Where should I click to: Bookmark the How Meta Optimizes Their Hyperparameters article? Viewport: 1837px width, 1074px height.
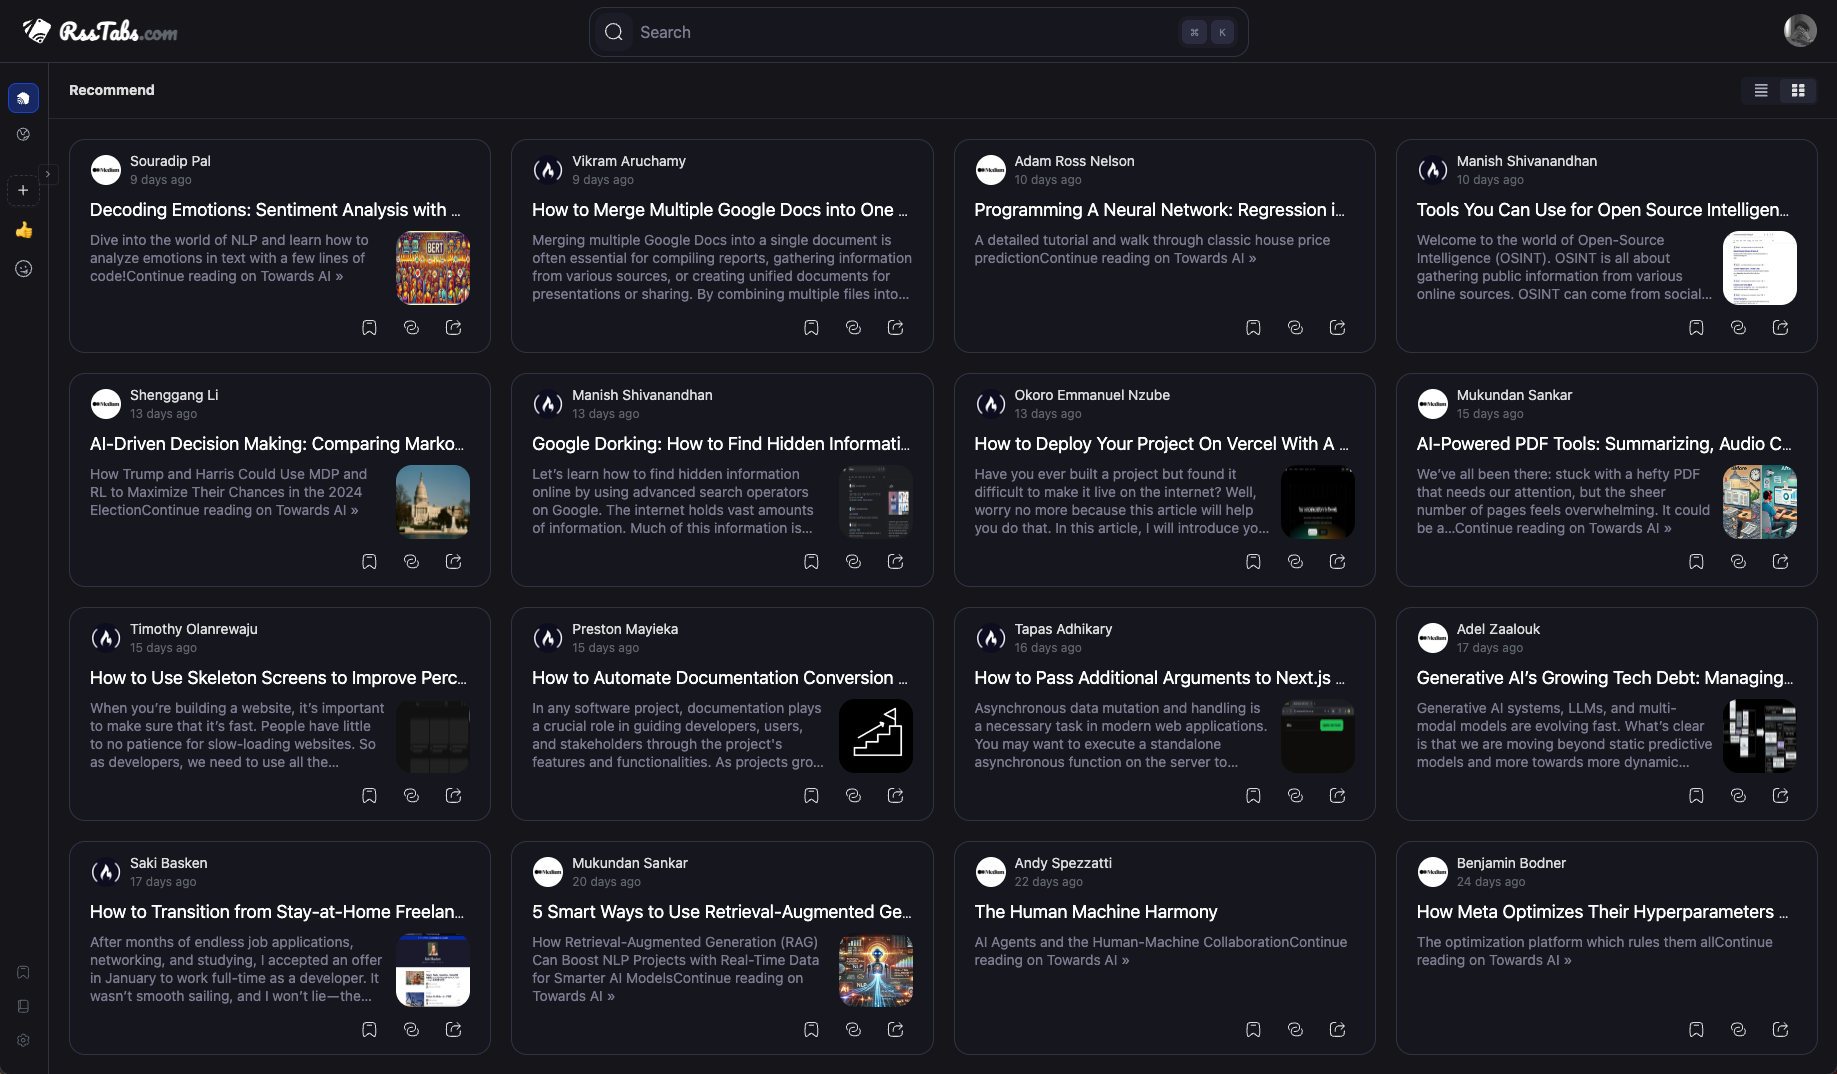point(1696,1030)
